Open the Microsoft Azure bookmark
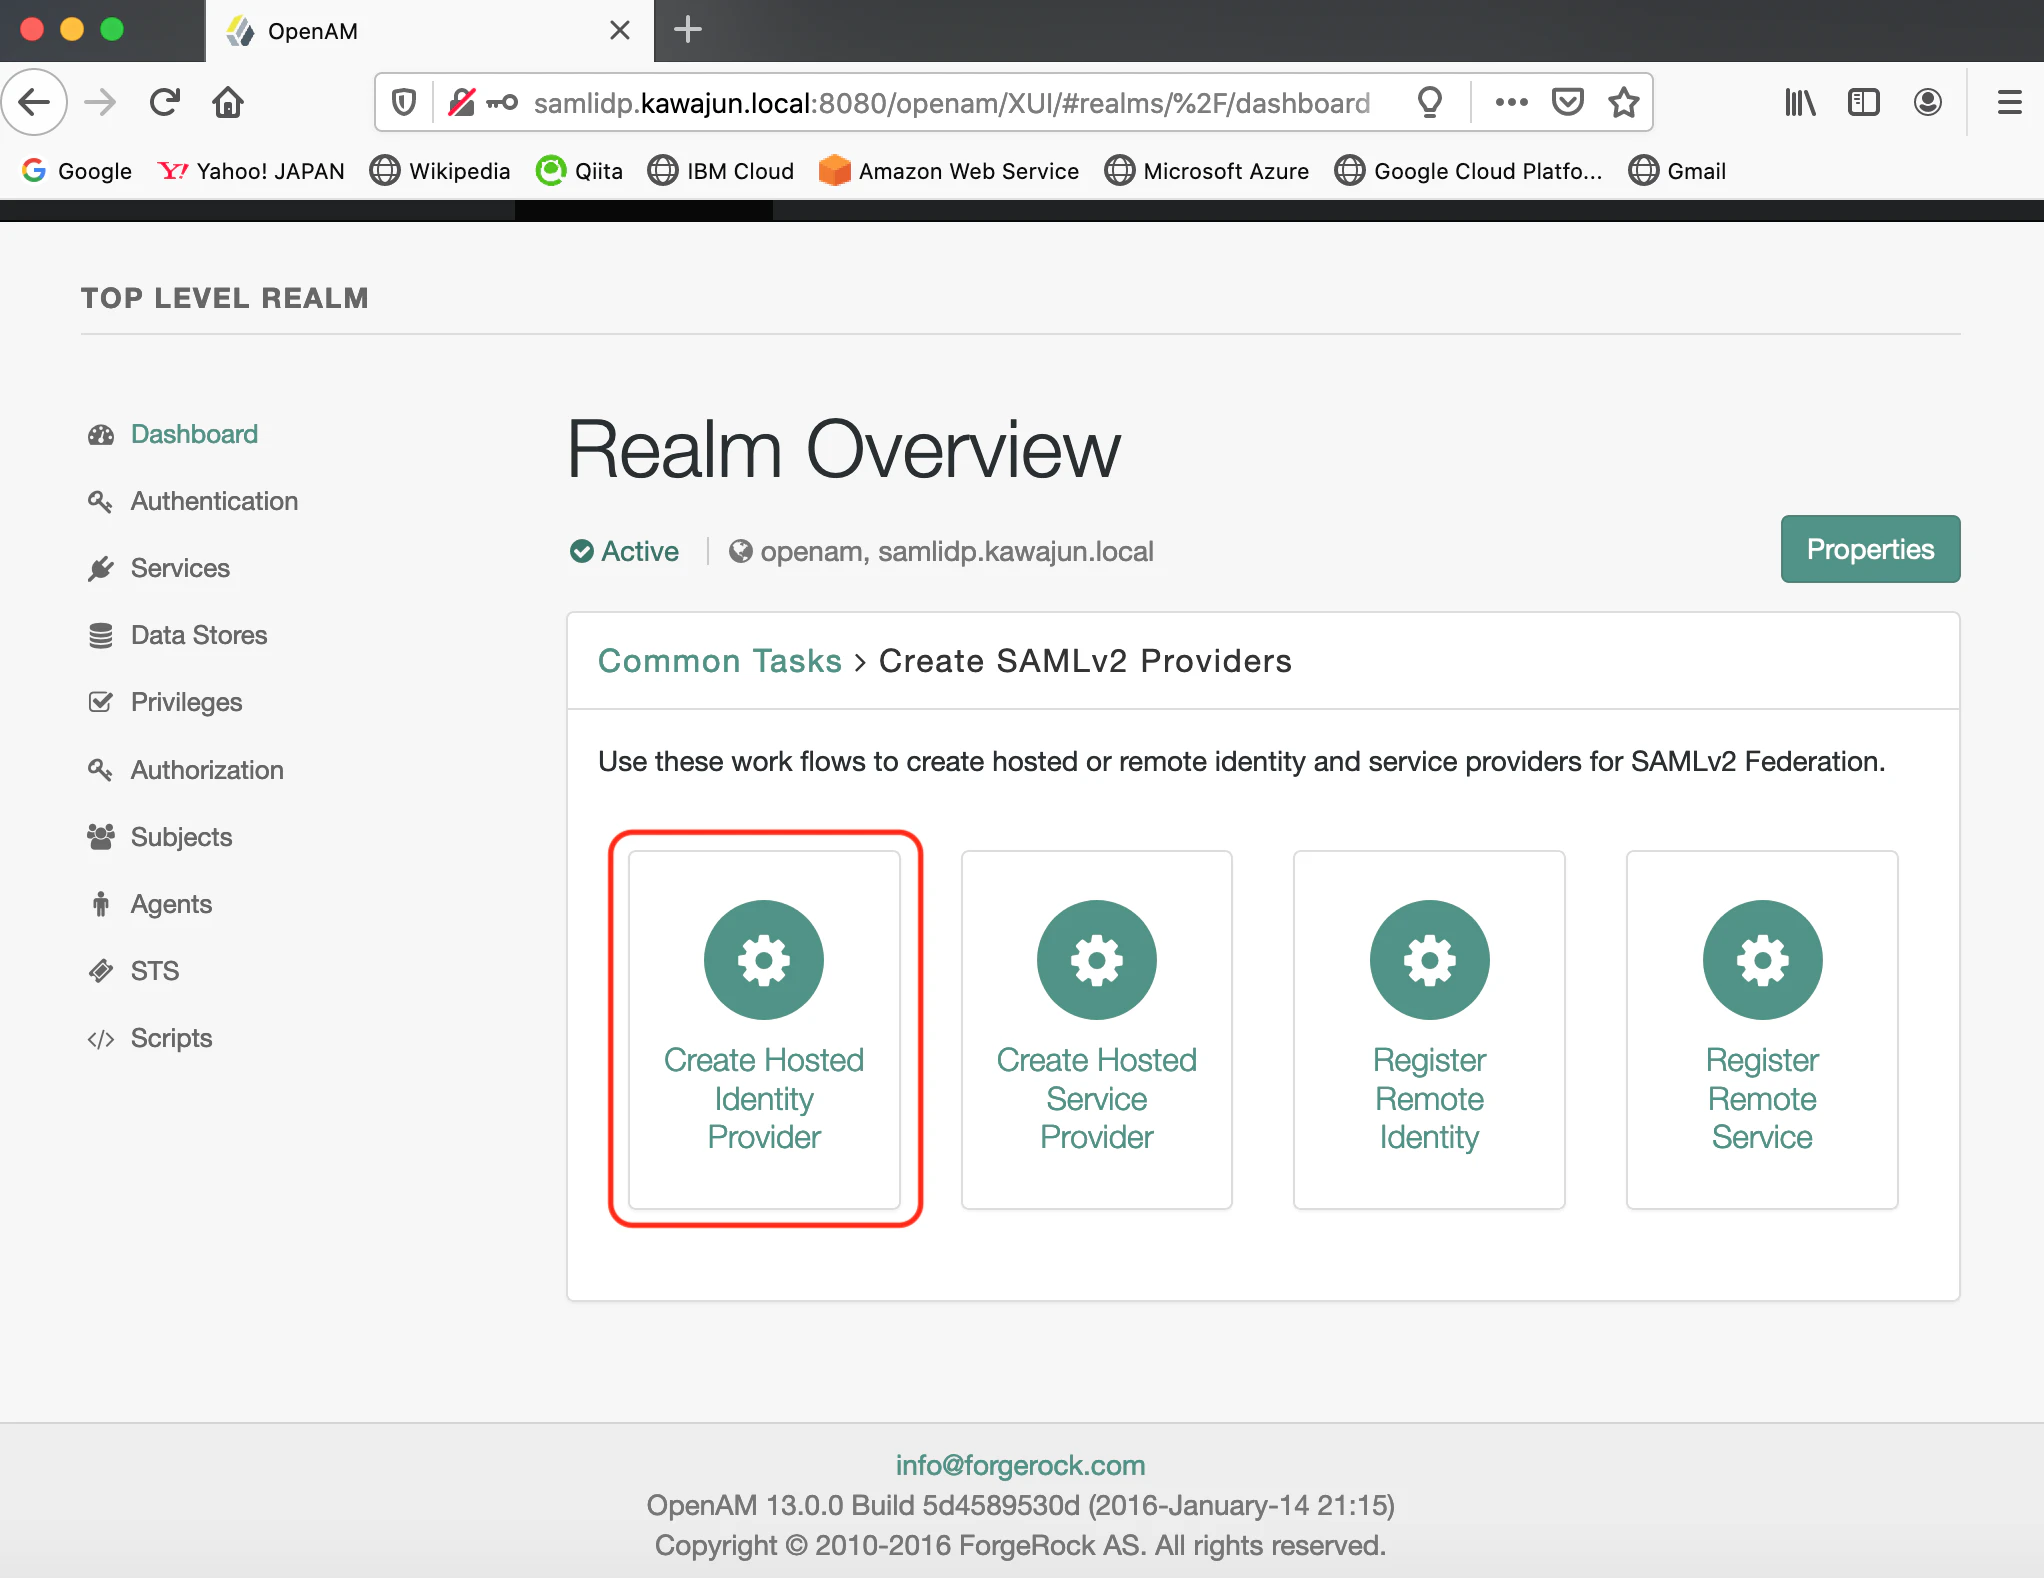2044x1578 pixels. pos(1207,171)
